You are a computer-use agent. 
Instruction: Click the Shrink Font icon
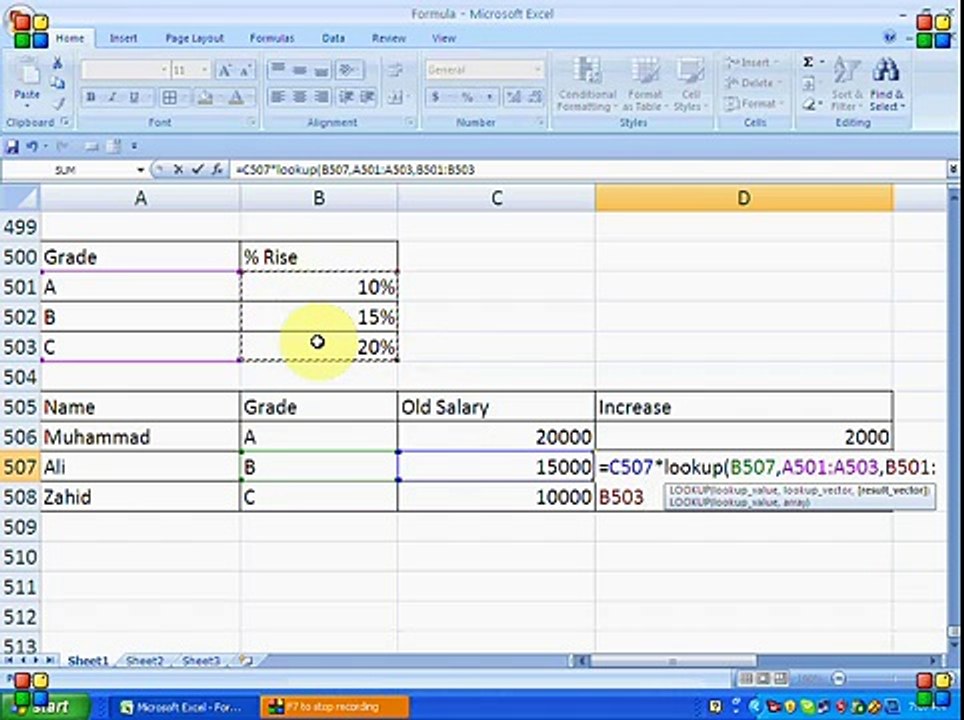[x=245, y=71]
